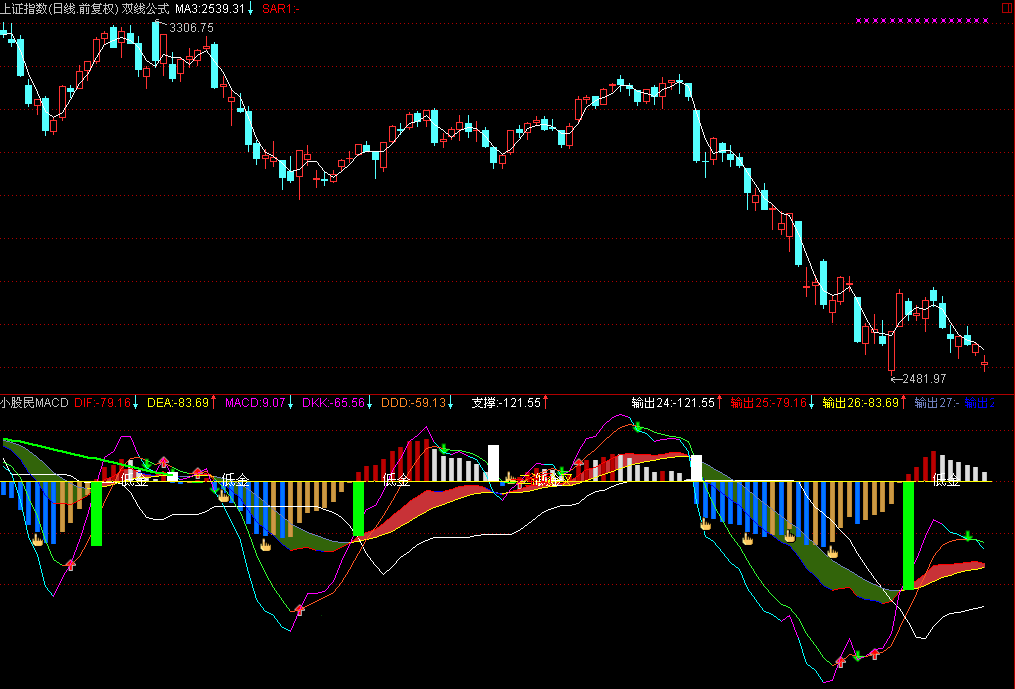The width and height of the screenshot is (1015, 689).
Task: Click the DIF:-79.16 value
Action: pyautogui.click(x=102, y=403)
